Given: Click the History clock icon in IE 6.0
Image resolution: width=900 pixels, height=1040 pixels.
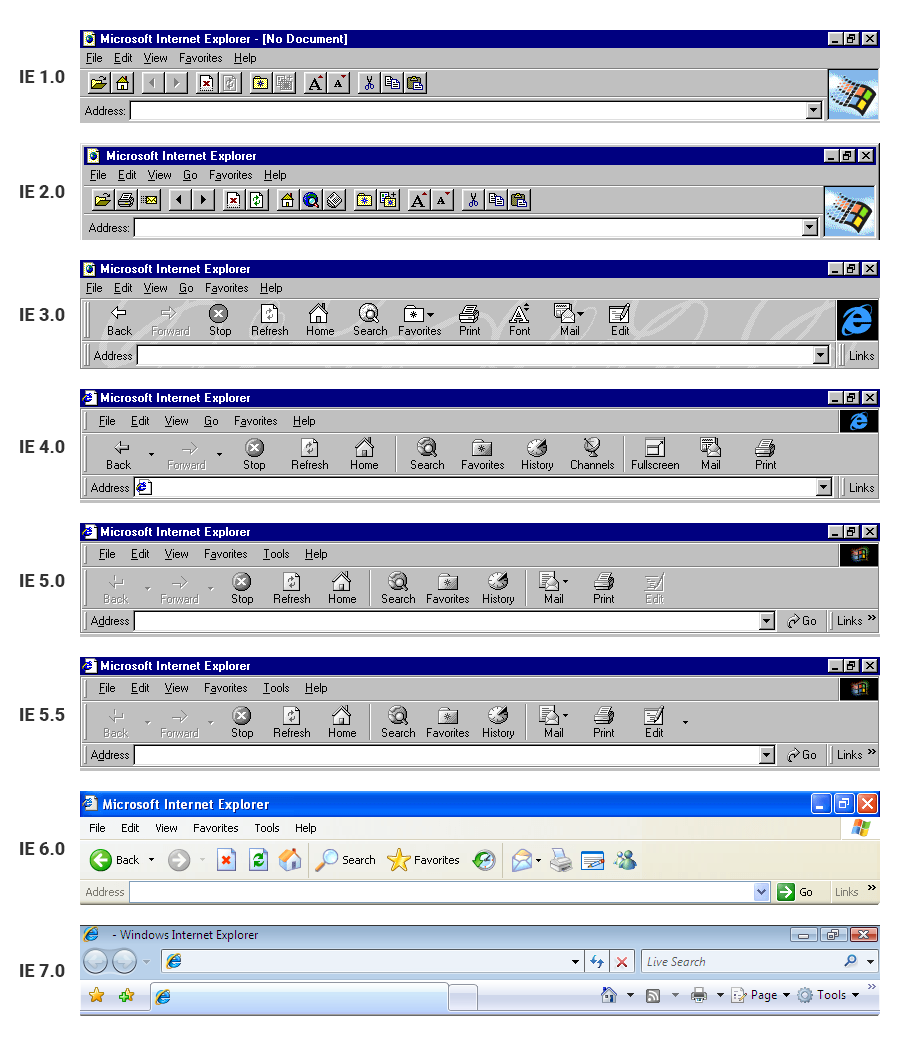Looking at the screenshot, I should (484, 860).
